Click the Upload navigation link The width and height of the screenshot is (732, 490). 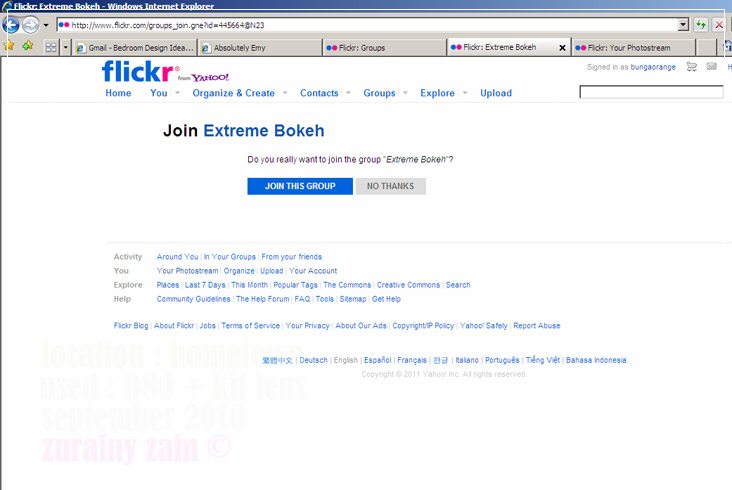pos(496,93)
